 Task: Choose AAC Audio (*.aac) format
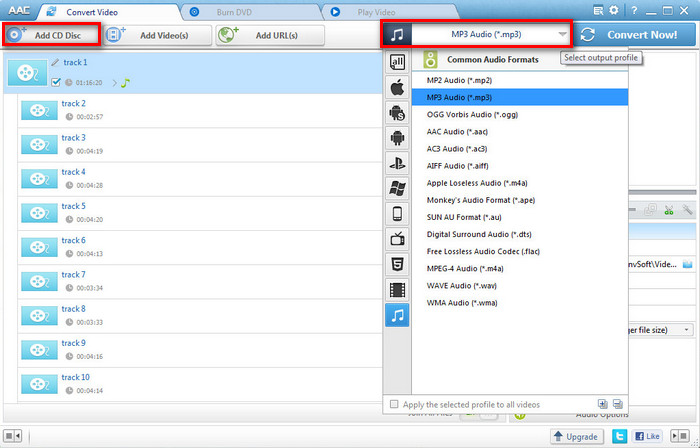520,132
